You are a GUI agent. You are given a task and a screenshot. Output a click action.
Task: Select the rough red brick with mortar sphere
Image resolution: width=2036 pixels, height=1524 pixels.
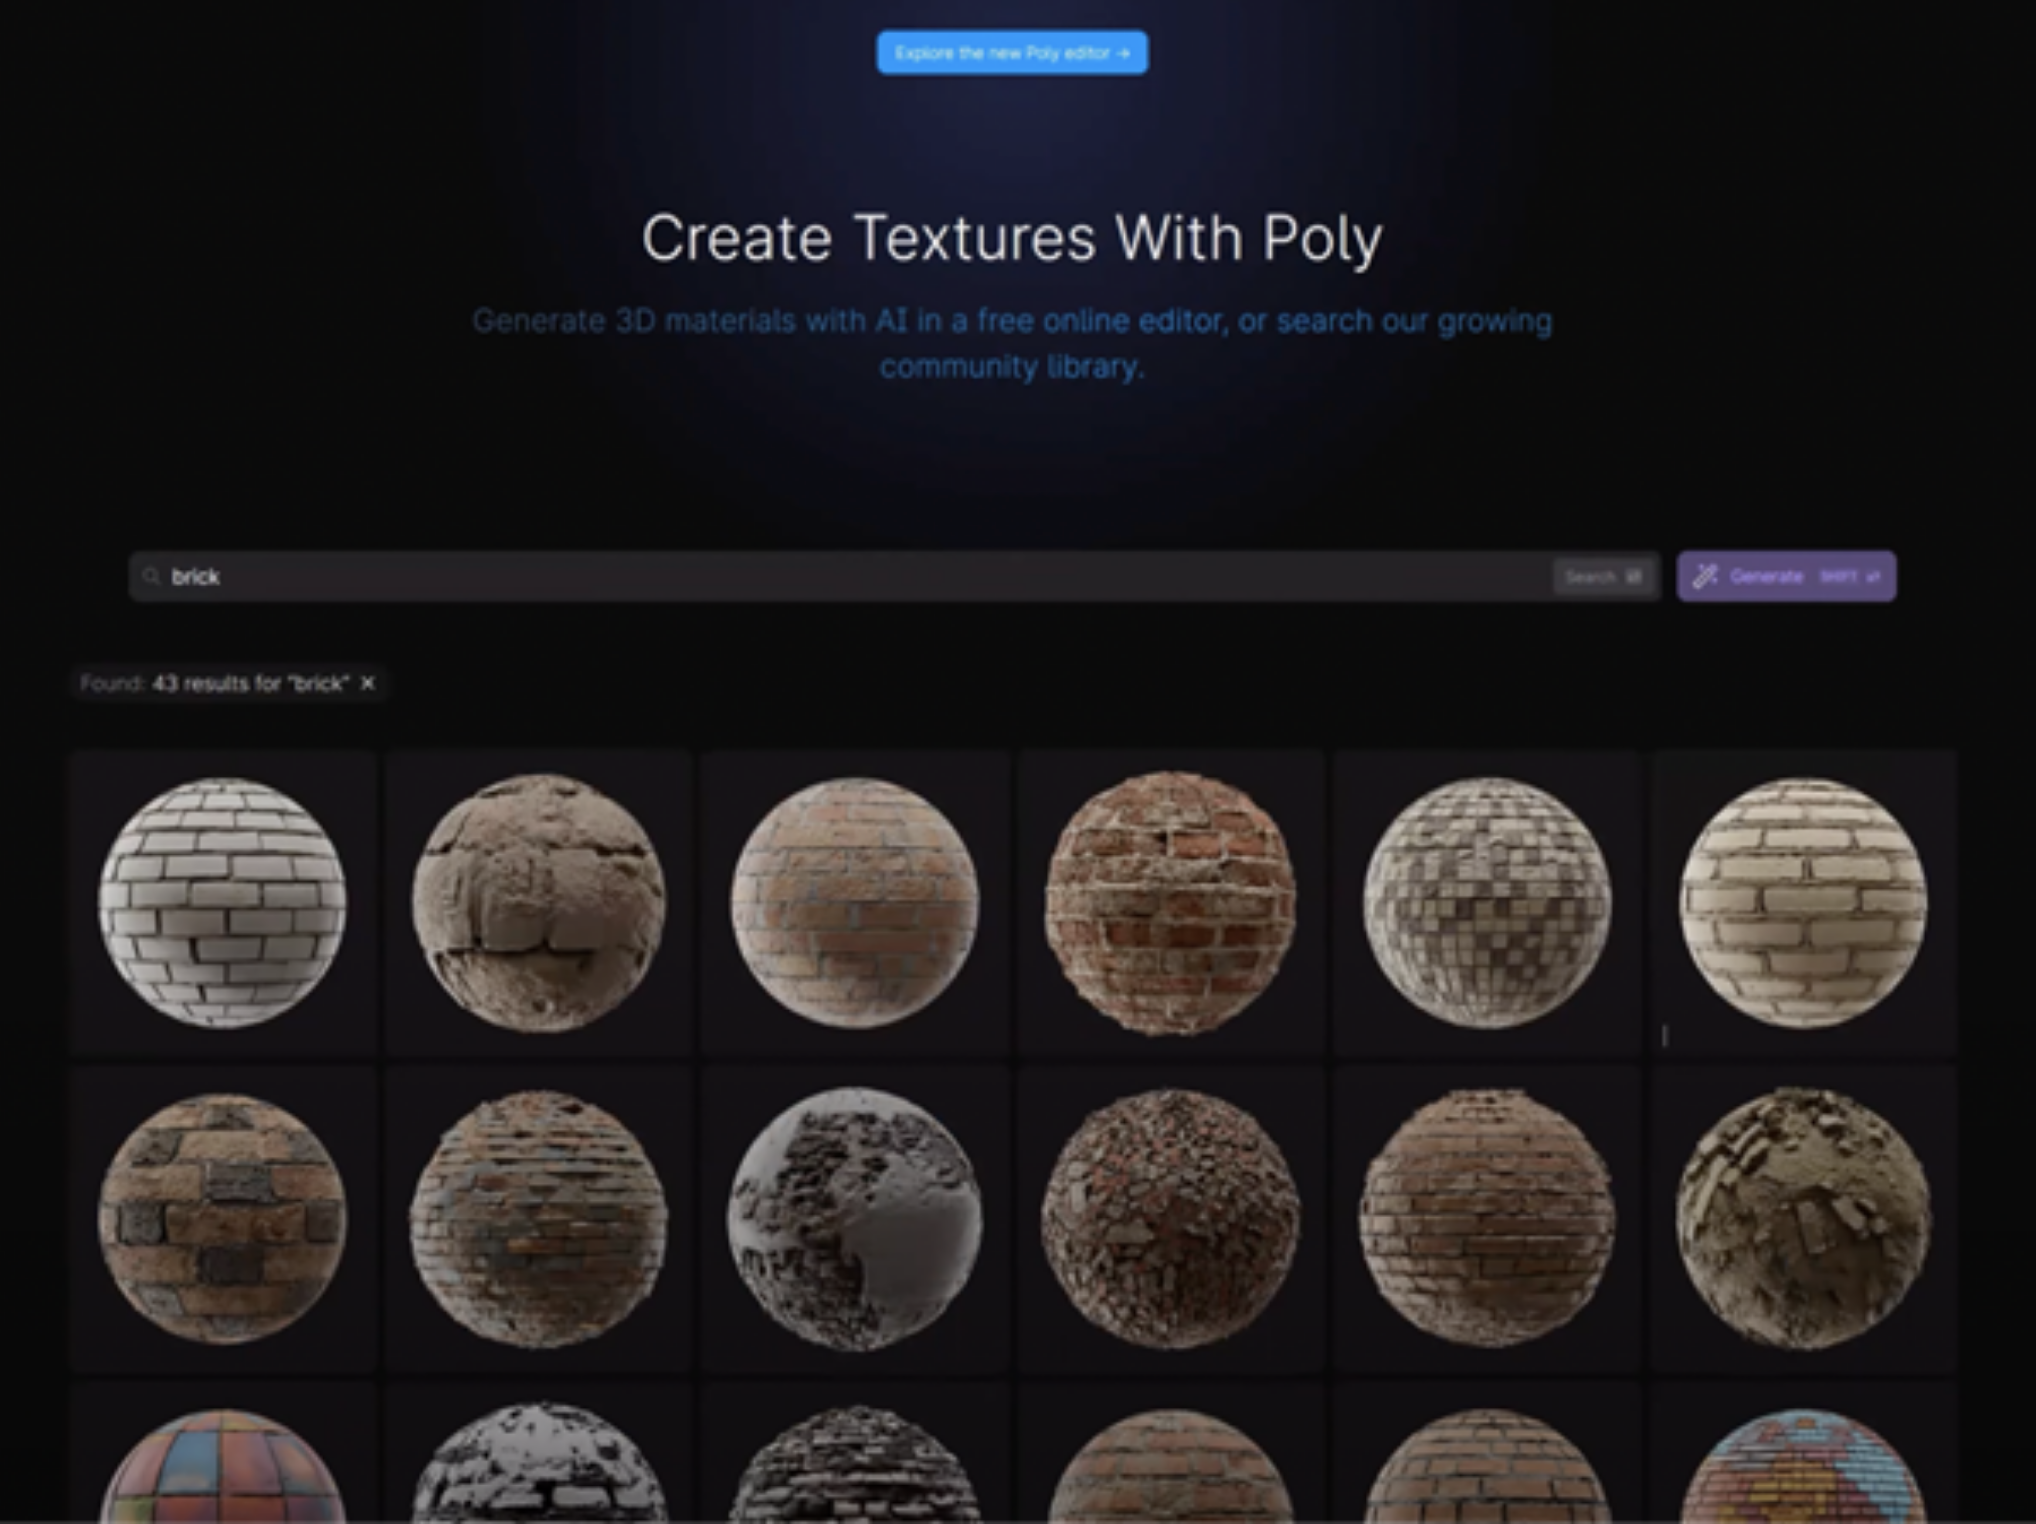coord(1171,903)
